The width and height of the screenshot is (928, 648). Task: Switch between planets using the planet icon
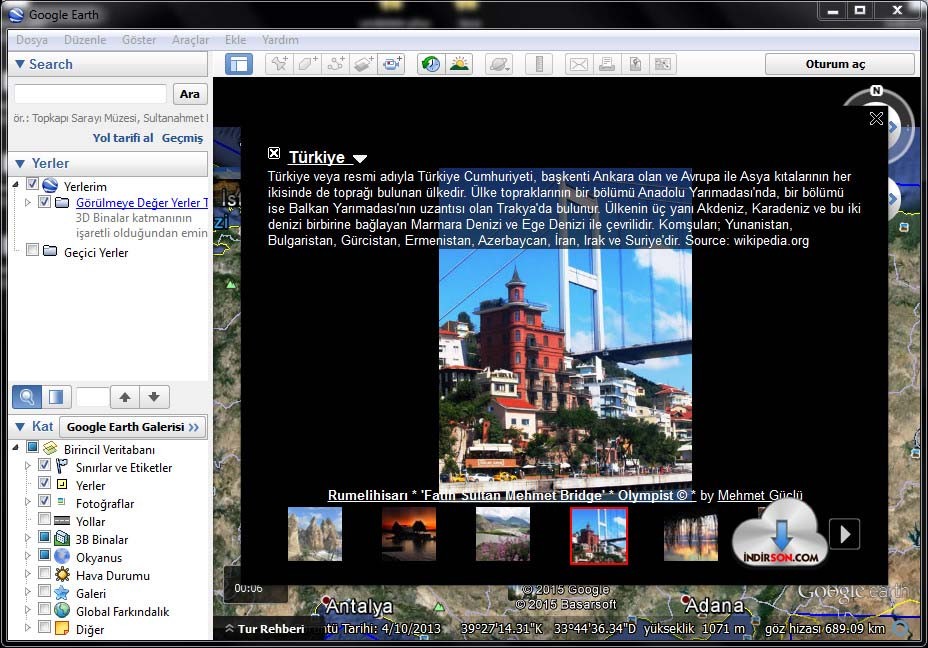click(x=499, y=64)
